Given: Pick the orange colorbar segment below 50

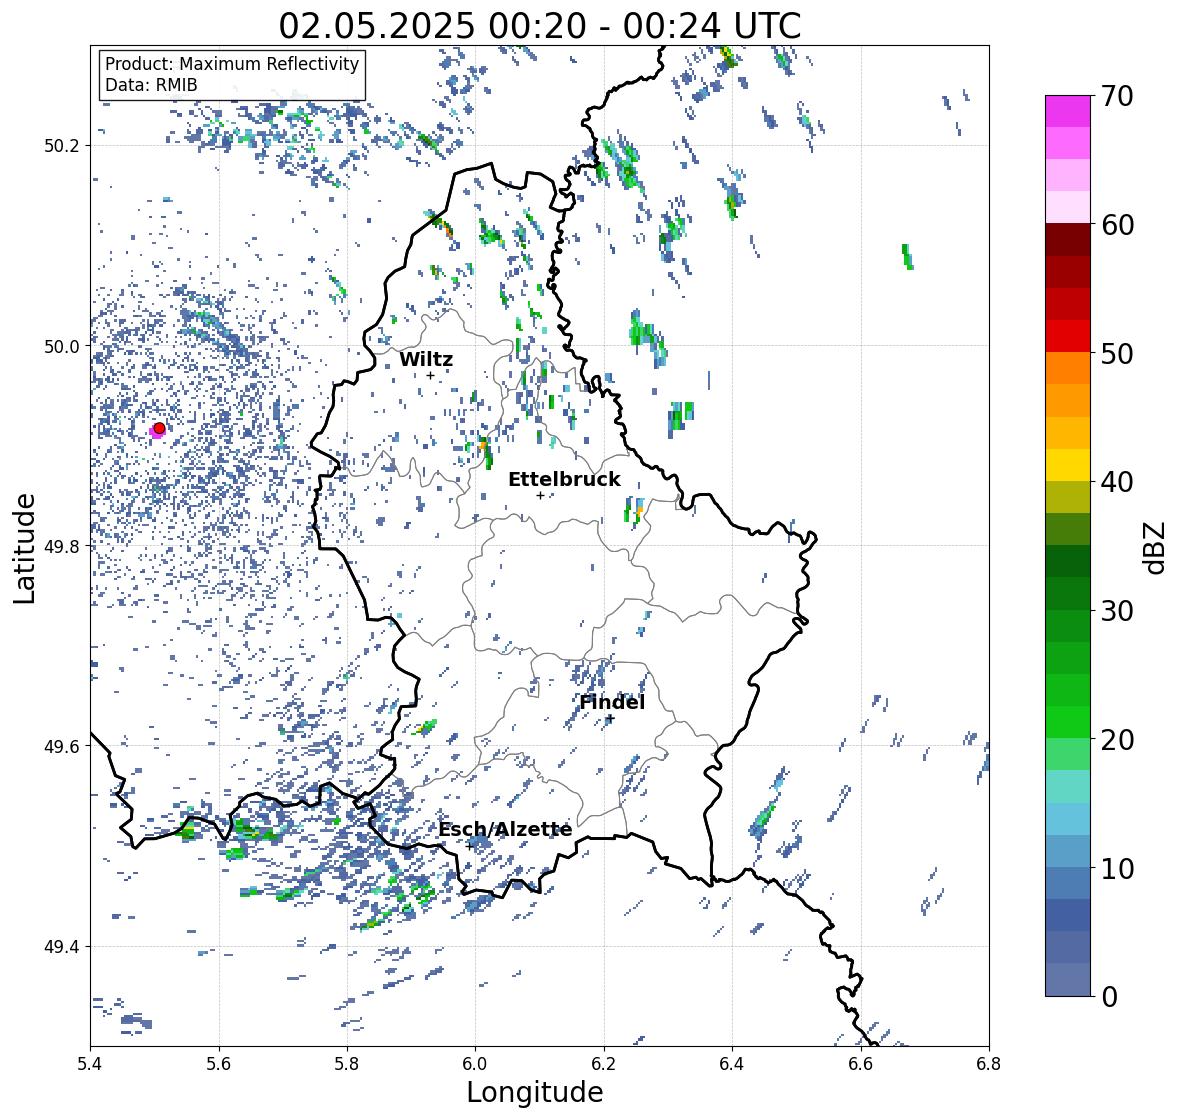Looking at the screenshot, I should (1068, 368).
